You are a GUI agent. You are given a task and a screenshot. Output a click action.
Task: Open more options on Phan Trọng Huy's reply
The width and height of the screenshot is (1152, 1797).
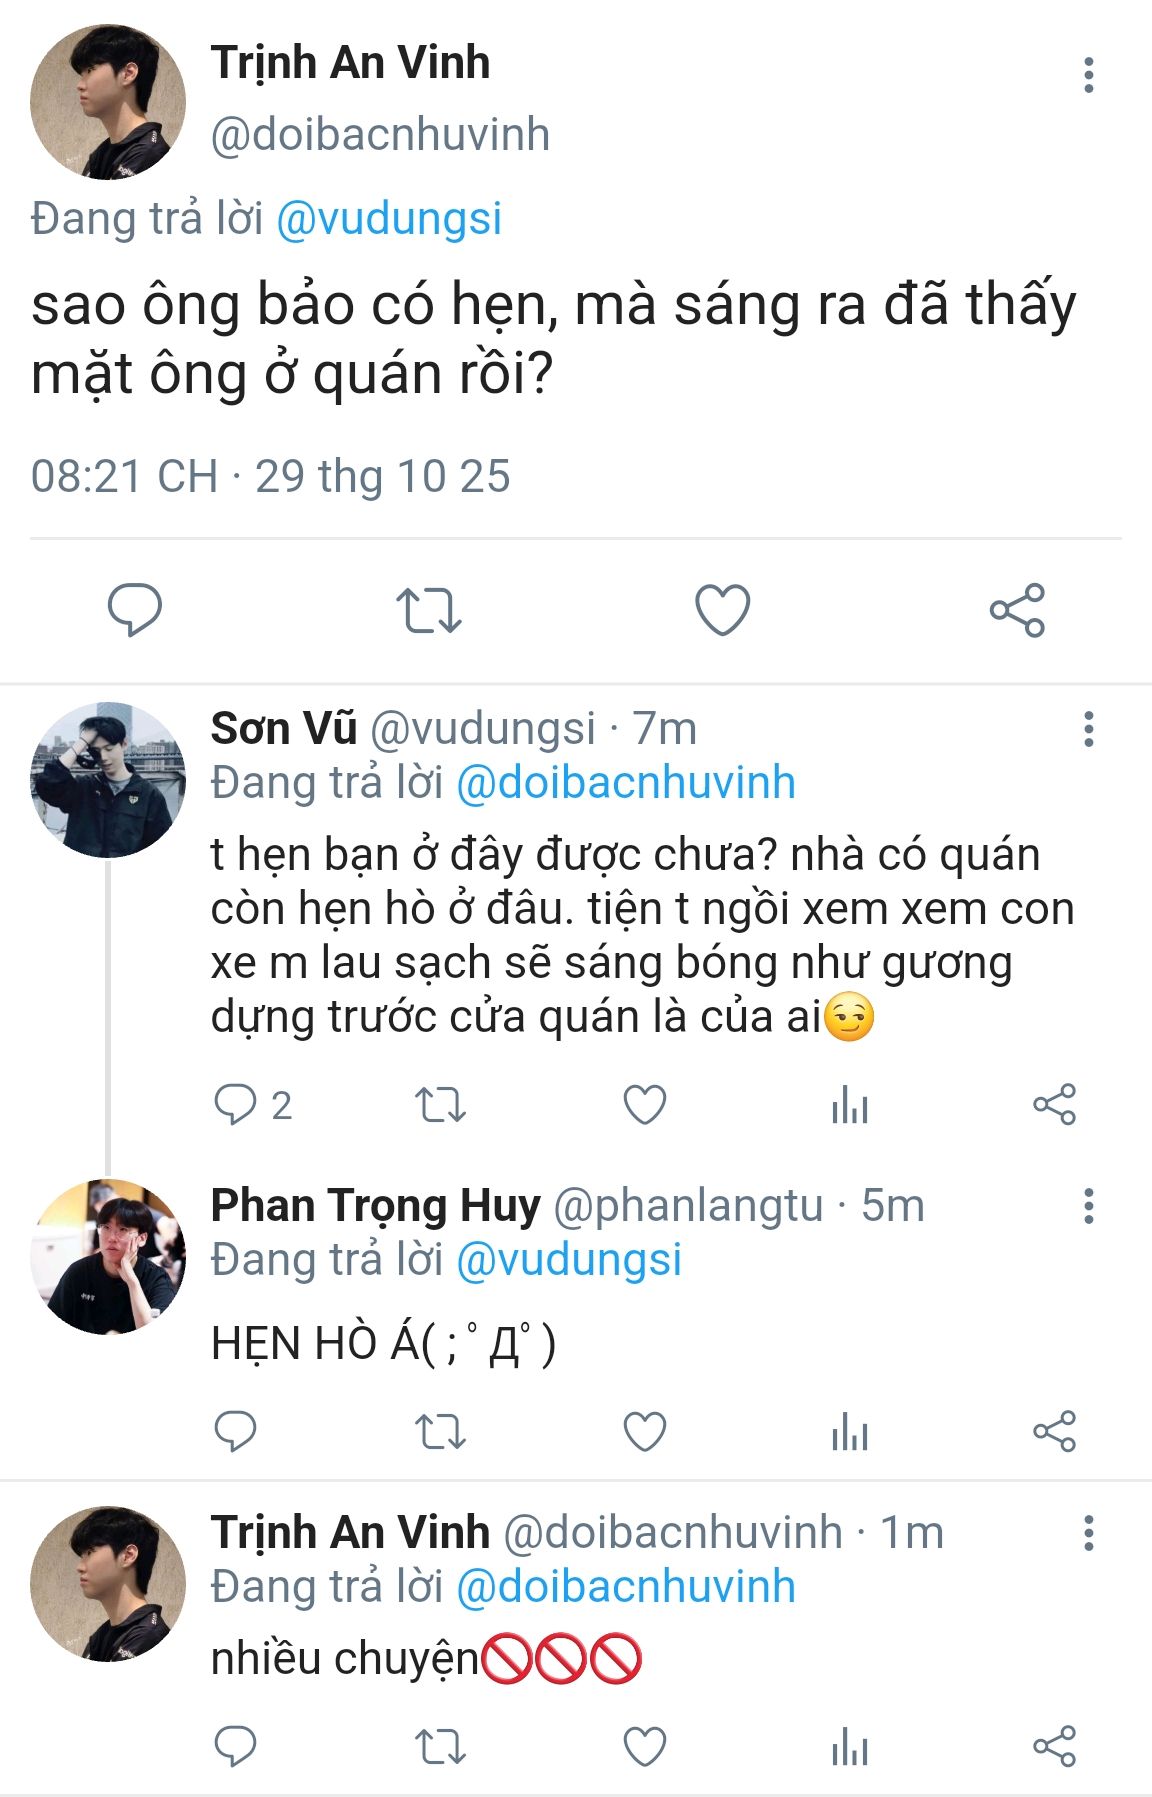tap(1088, 1206)
